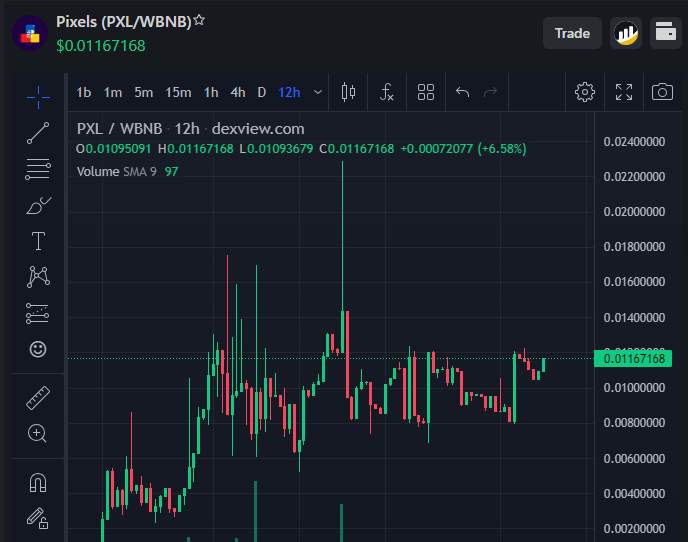
Task: Open chart settings gear
Action: click(585, 92)
